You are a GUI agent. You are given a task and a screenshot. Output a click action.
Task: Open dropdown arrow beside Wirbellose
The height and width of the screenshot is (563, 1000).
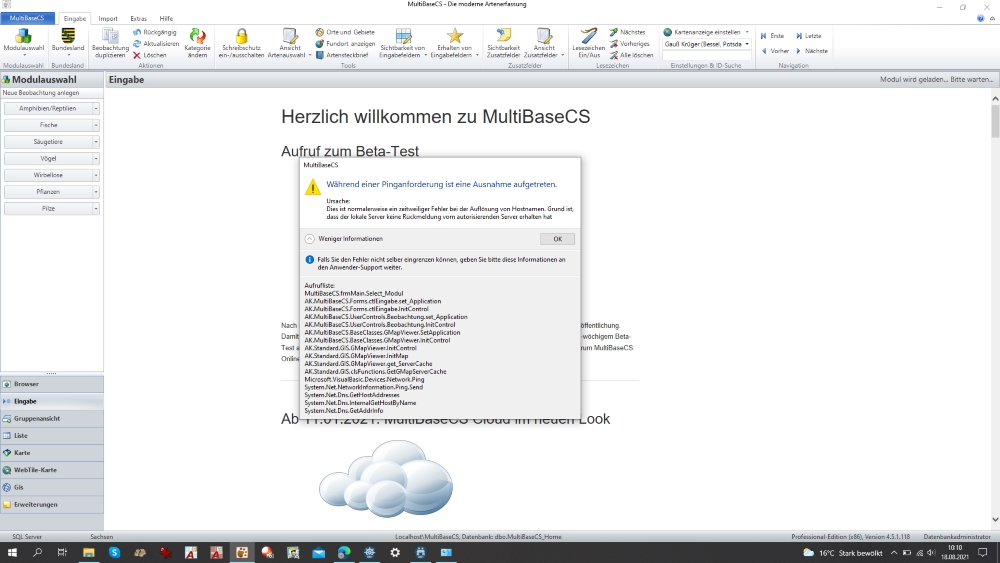click(x=96, y=175)
